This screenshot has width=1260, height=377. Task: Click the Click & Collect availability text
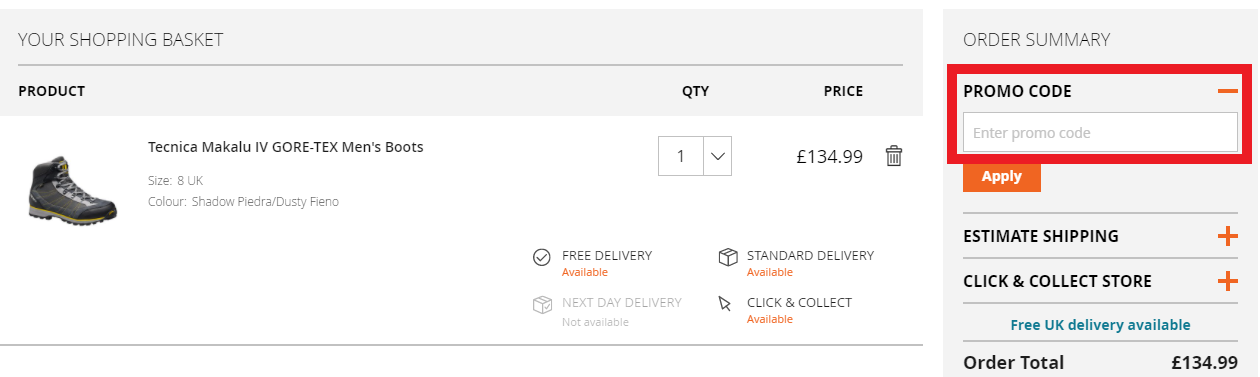pos(770,320)
